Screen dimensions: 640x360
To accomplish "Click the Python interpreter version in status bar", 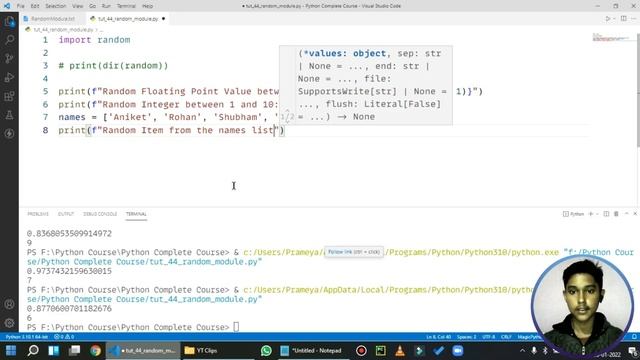I will (27, 337).
